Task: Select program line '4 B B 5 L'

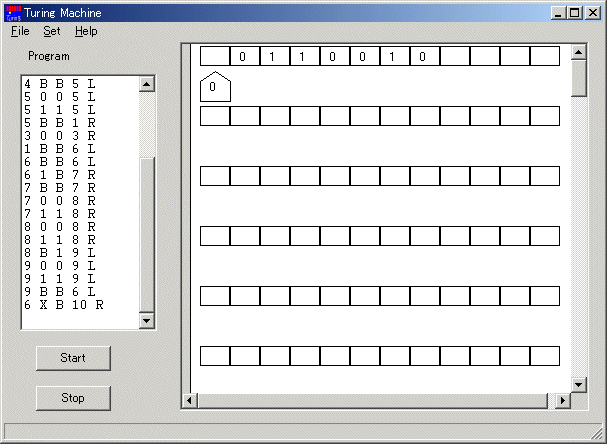Action: pos(60,84)
